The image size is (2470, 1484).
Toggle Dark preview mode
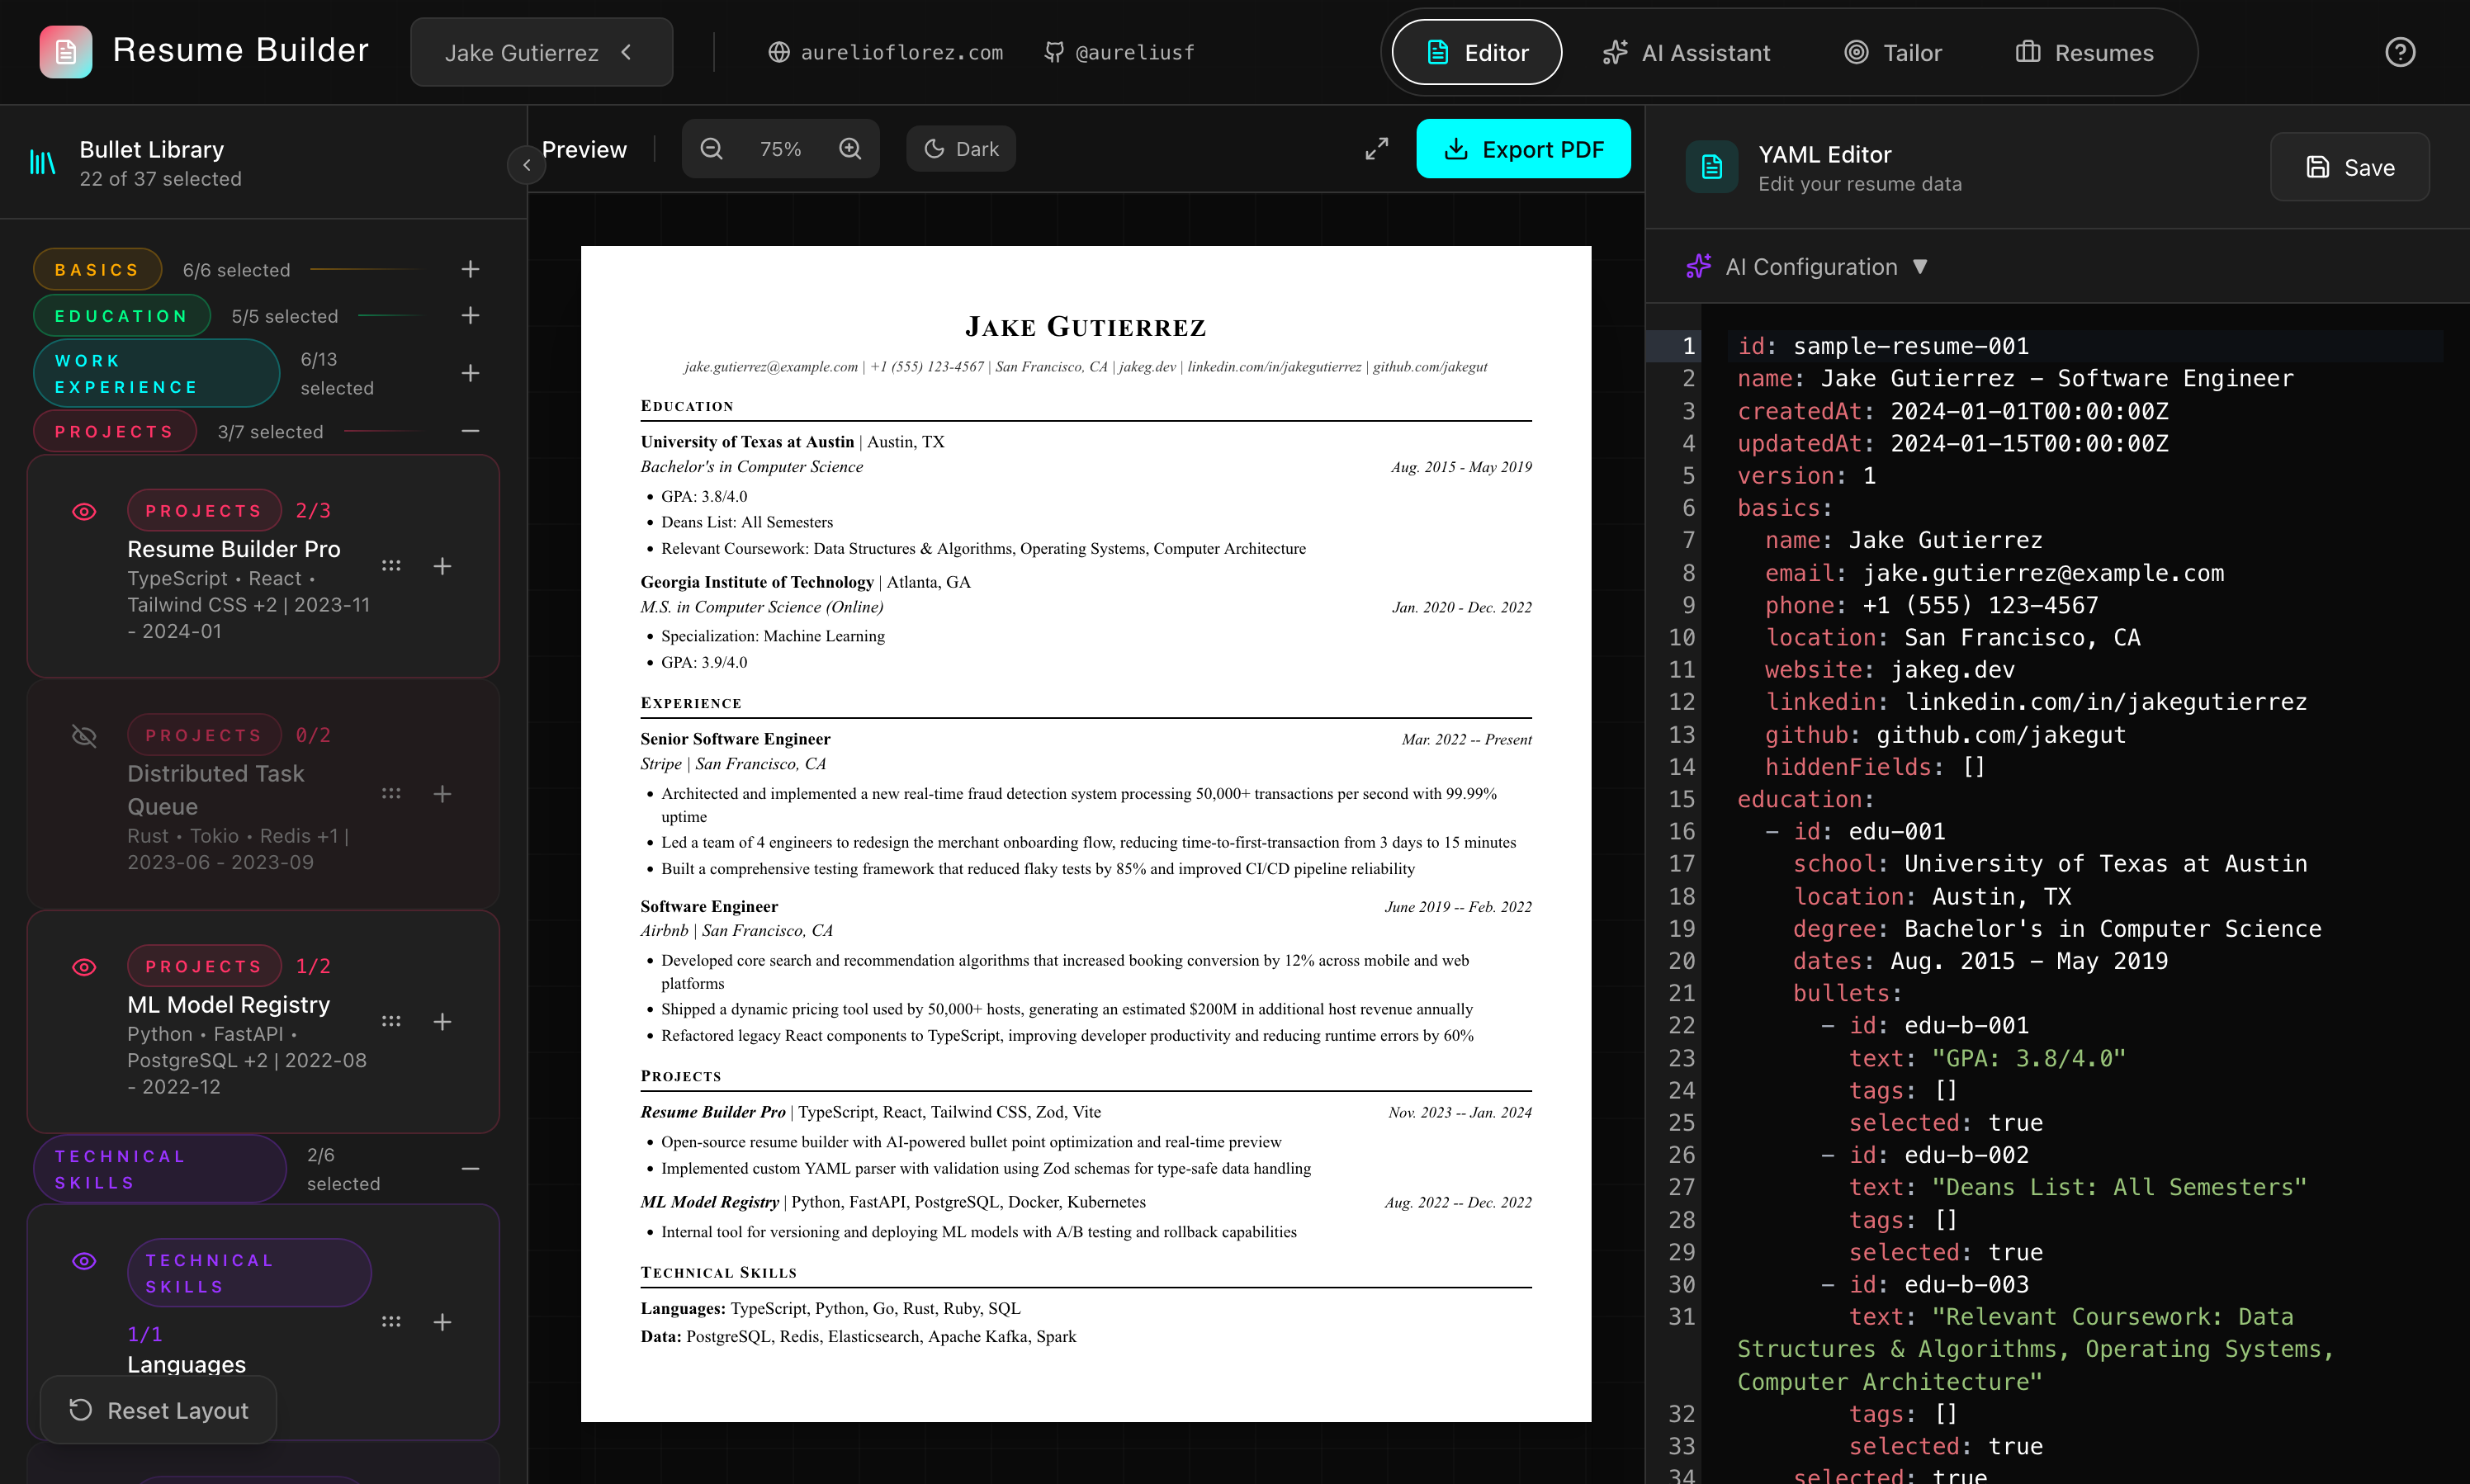point(961,149)
